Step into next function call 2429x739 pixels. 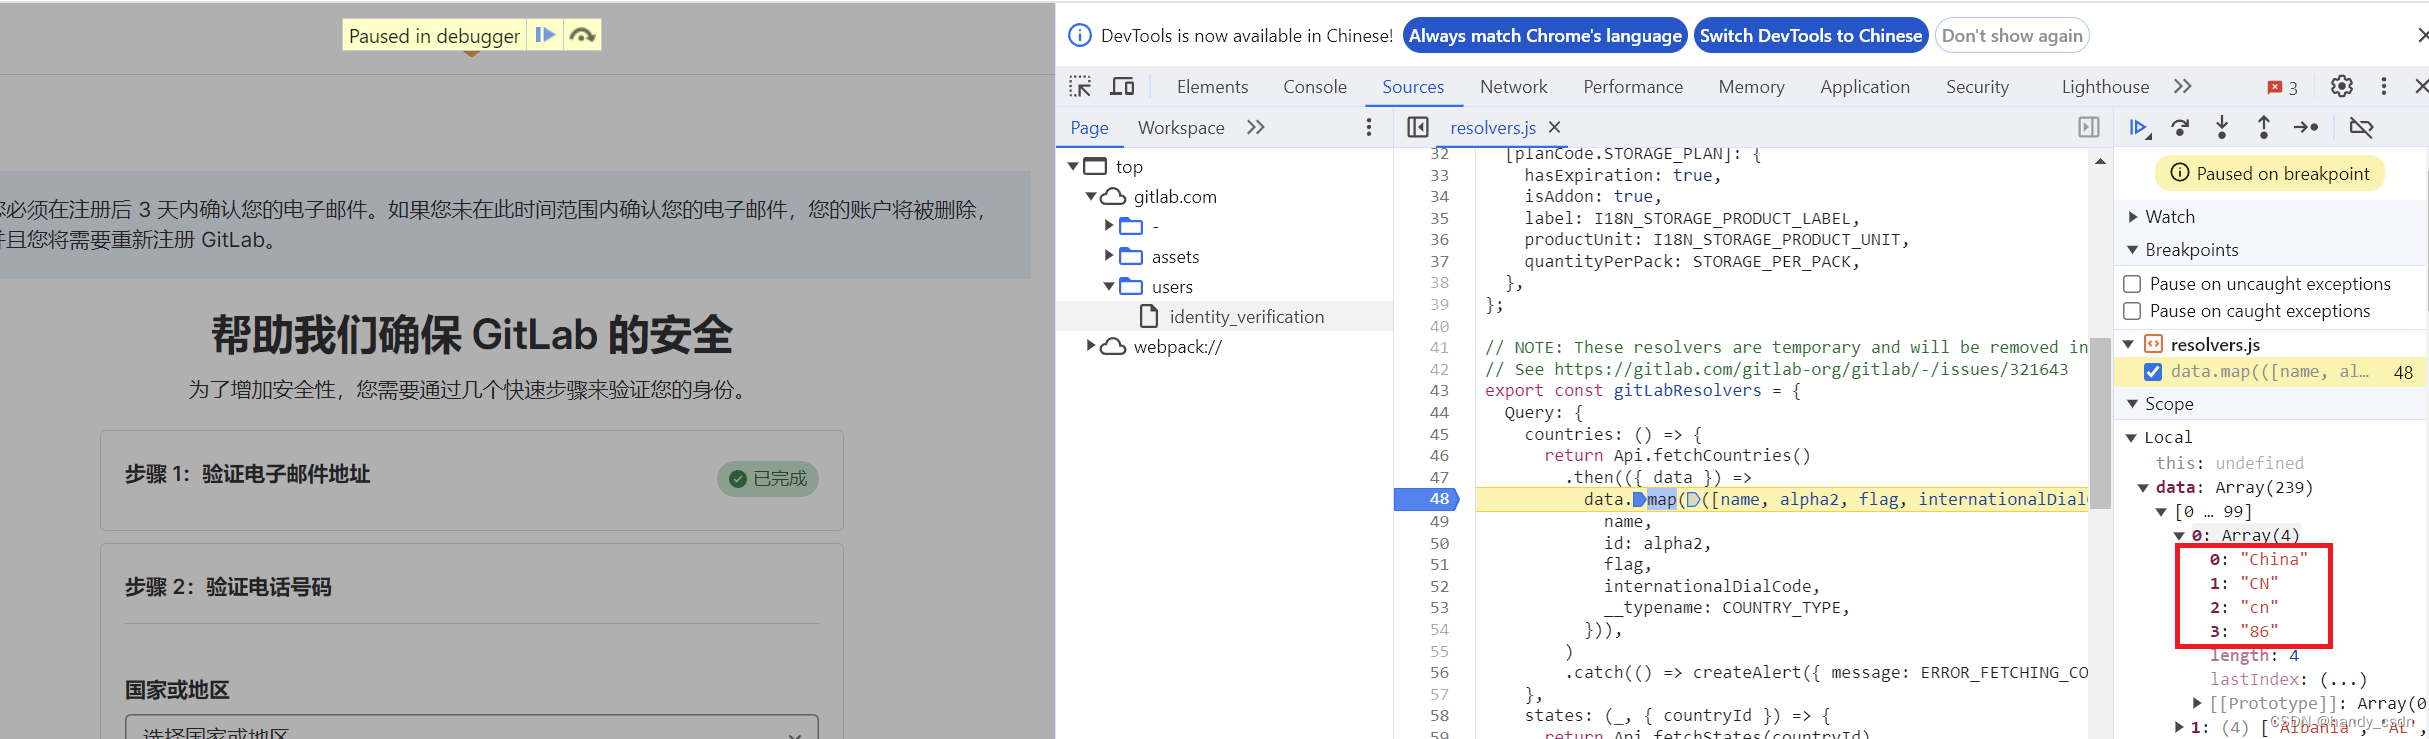(2222, 127)
